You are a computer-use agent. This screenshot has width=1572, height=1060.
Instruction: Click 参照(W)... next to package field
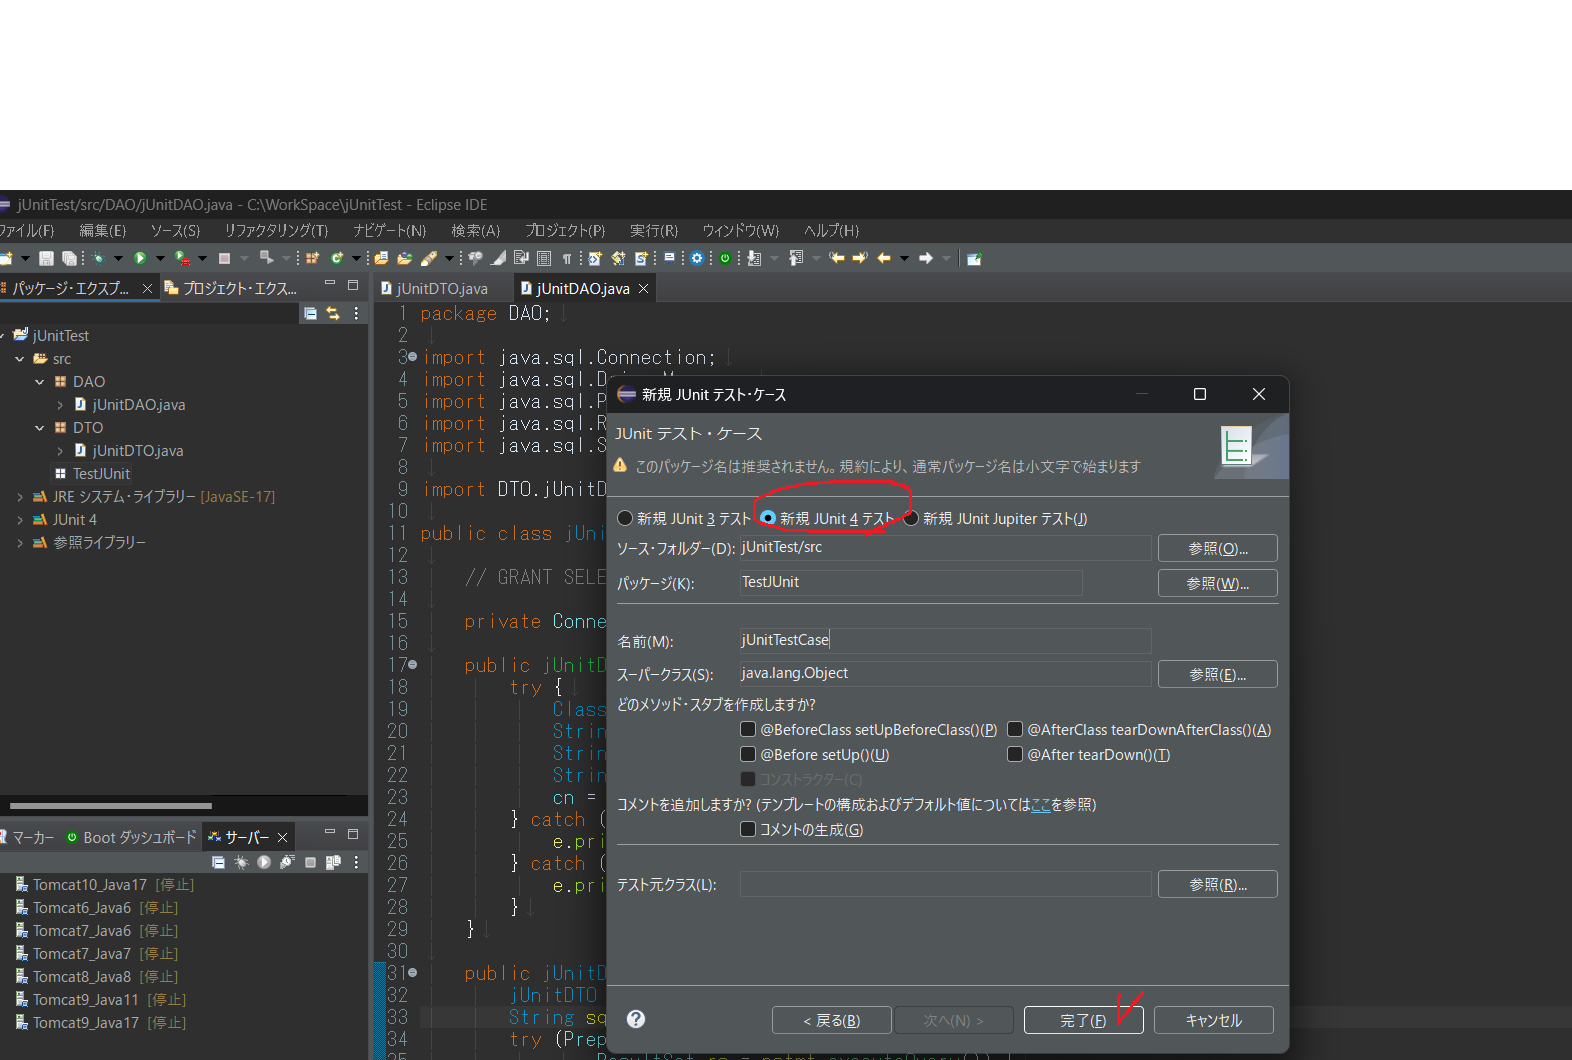pos(1217,583)
